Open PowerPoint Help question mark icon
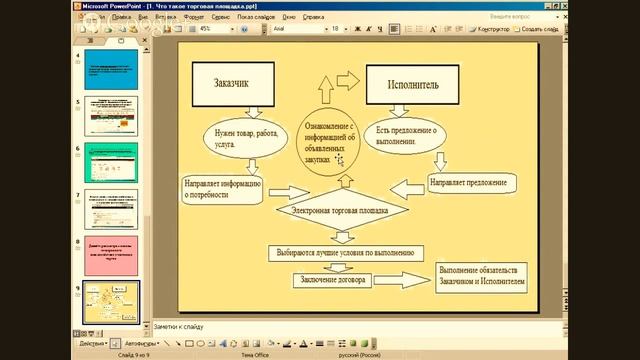This screenshot has width=640, height=360. 244,29
